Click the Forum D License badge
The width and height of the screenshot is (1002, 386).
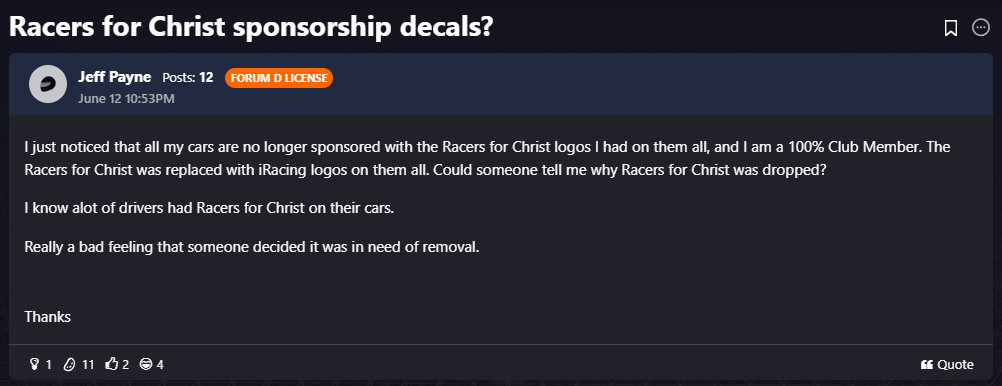click(x=279, y=78)
